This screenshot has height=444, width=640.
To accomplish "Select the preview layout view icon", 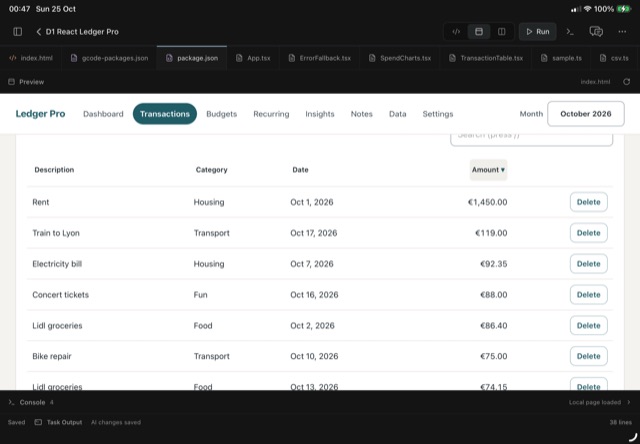I will pos(479,31).
